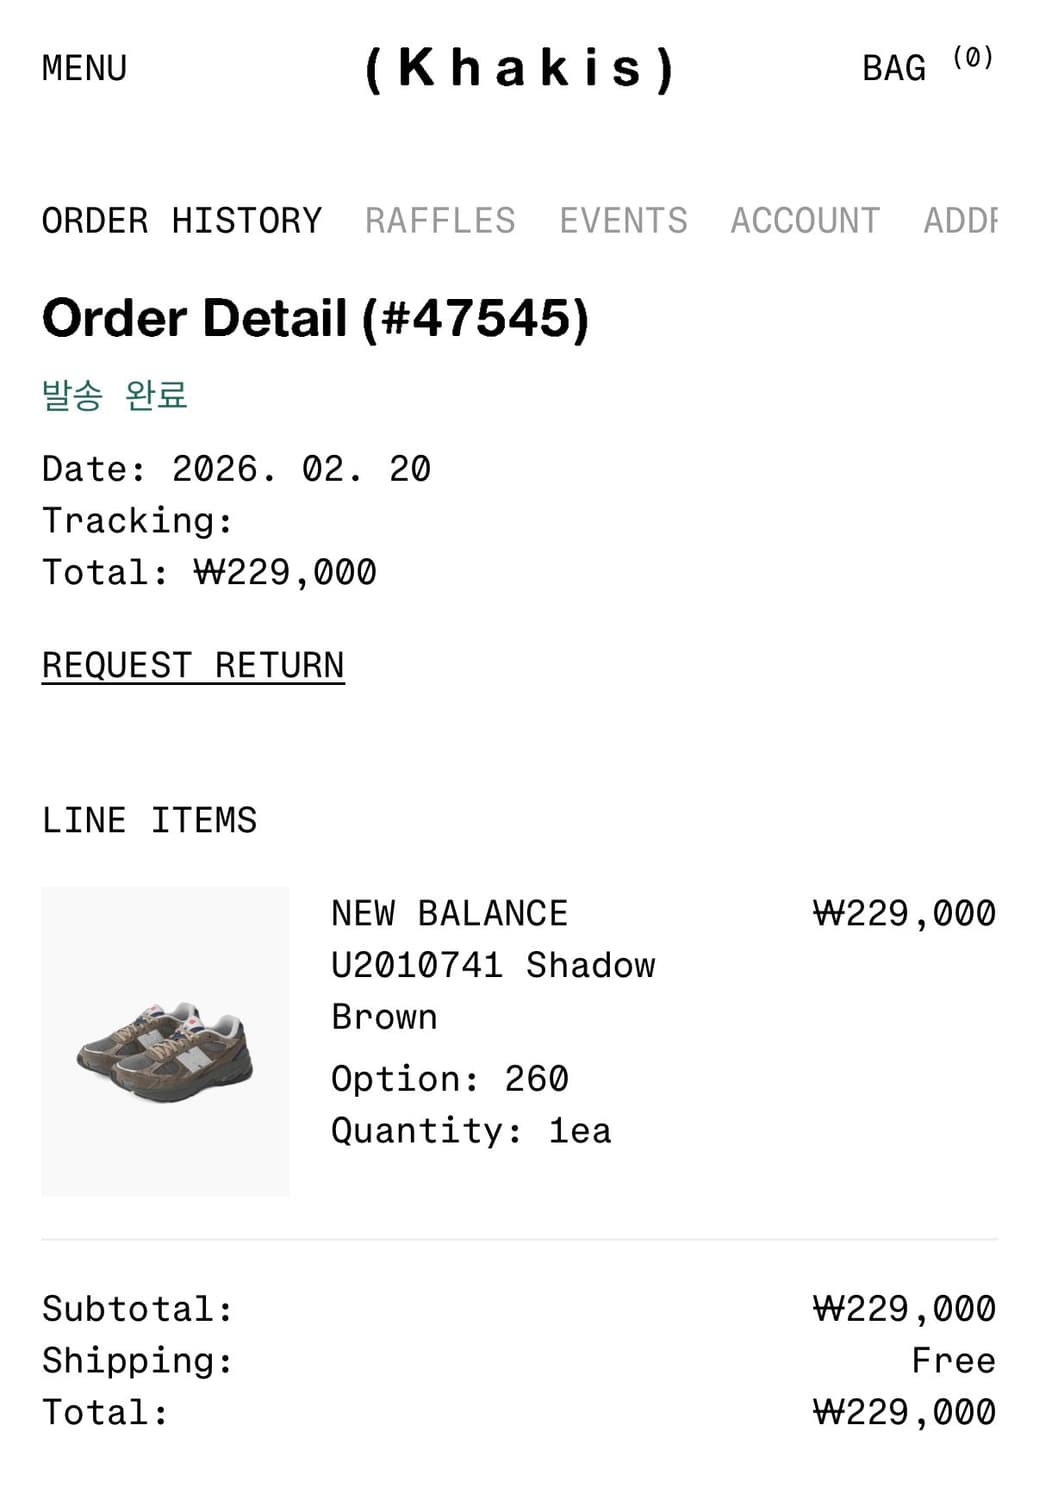Screen dimensions: 1039x1500
Task: Click the LINE ITEMS heading
Action: point(149,820)
